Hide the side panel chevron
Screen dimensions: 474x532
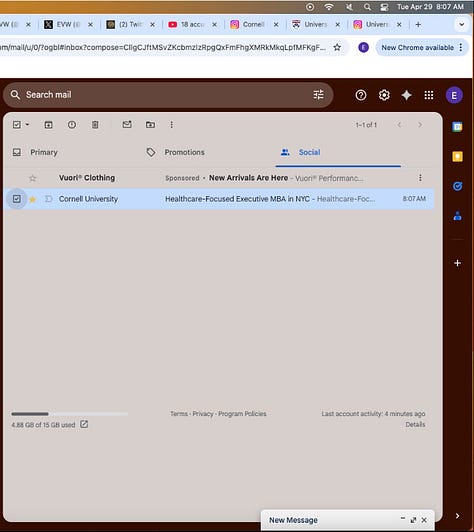457,516
